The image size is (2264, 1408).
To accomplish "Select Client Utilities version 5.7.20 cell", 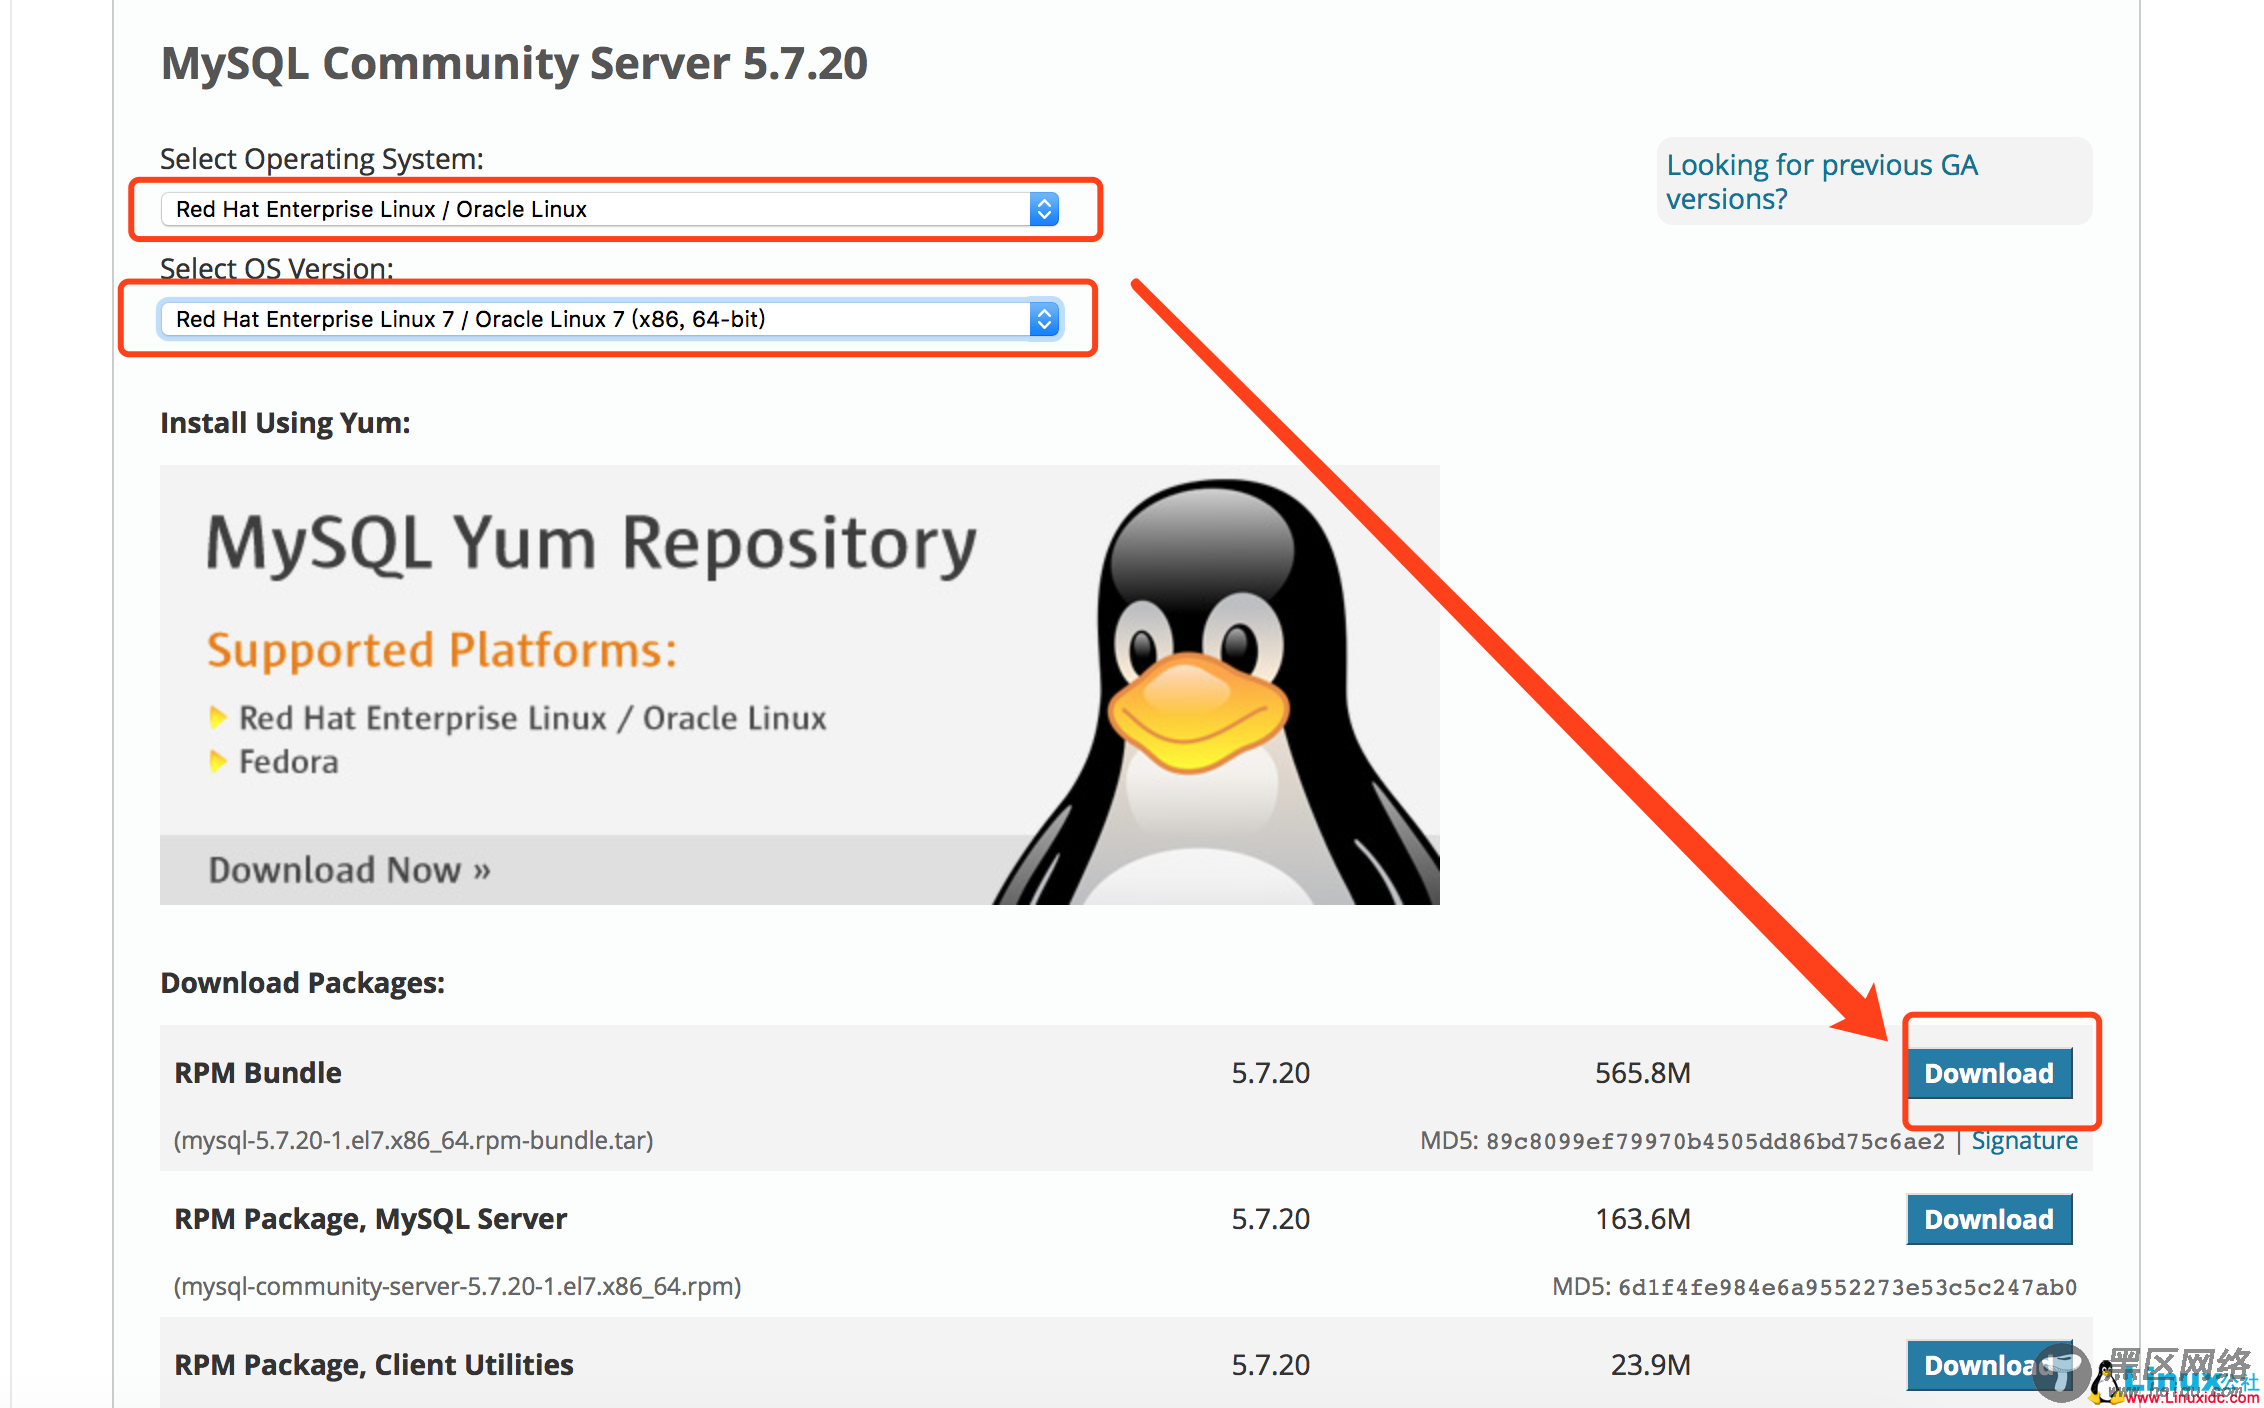I will 1270,1365.
